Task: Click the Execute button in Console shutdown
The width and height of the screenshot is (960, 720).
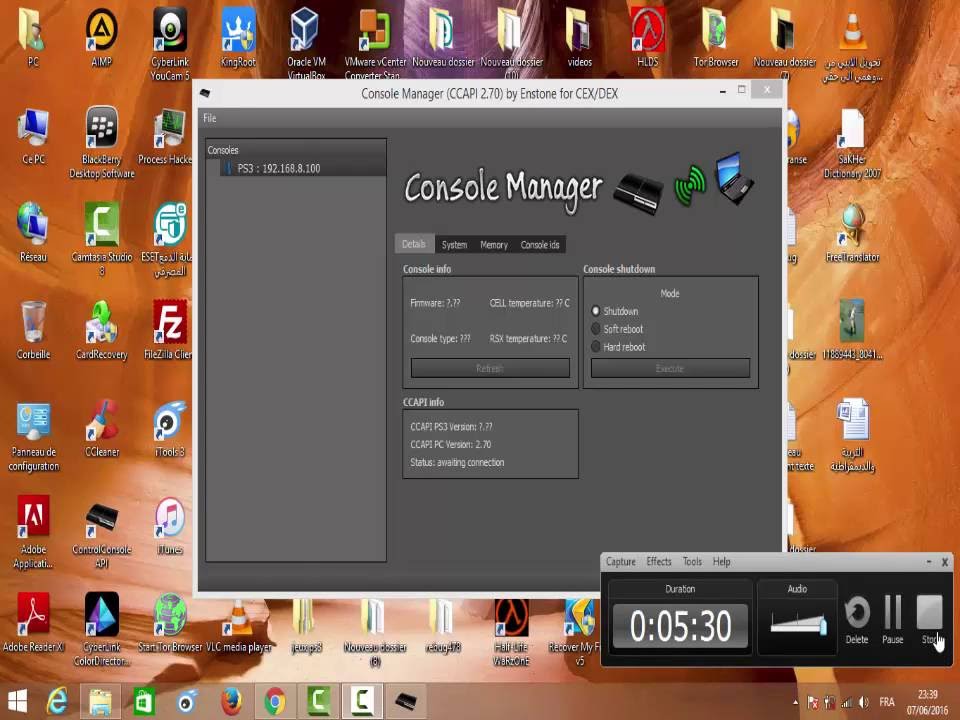Action: (x=670, y=368)
